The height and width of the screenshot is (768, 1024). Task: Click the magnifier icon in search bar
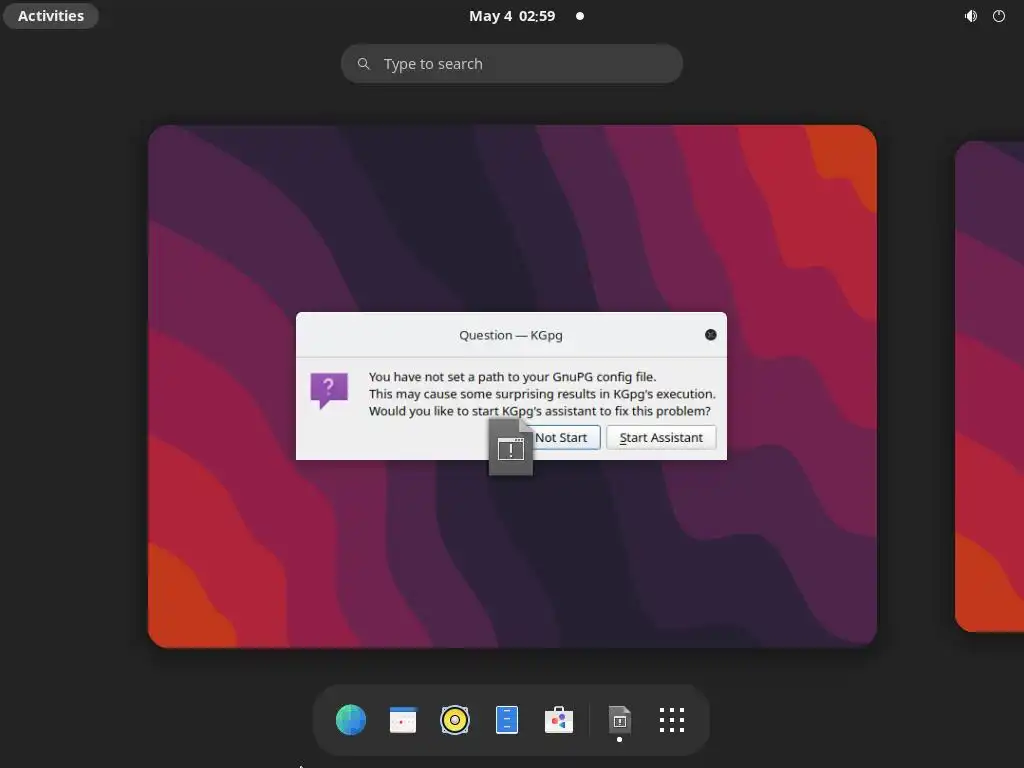[x=364, y=63]
